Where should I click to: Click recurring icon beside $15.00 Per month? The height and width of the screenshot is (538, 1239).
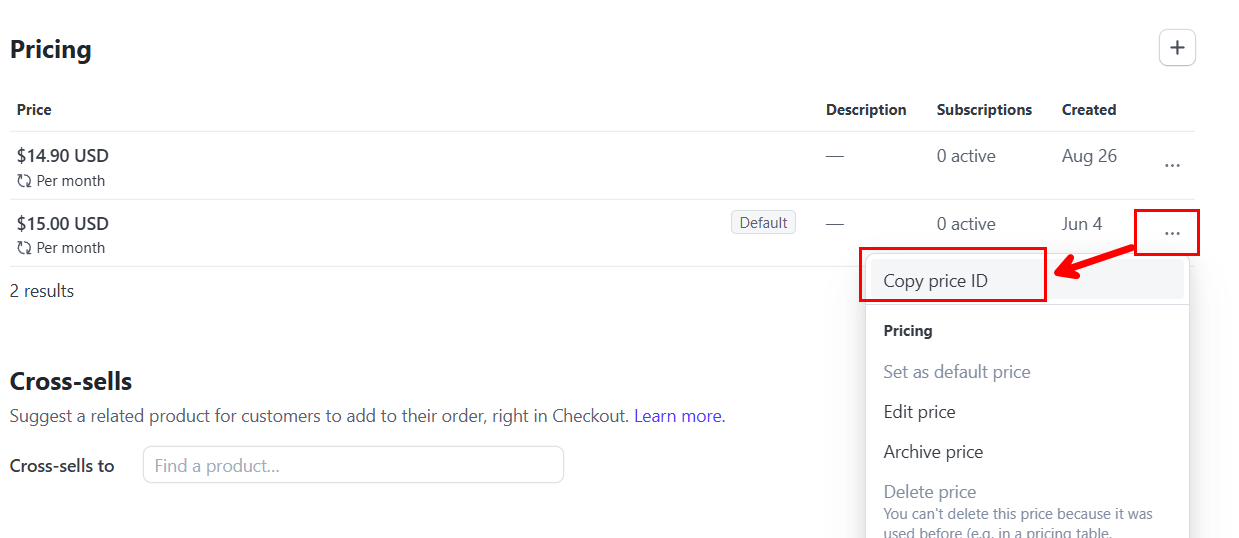coord(24,248)
